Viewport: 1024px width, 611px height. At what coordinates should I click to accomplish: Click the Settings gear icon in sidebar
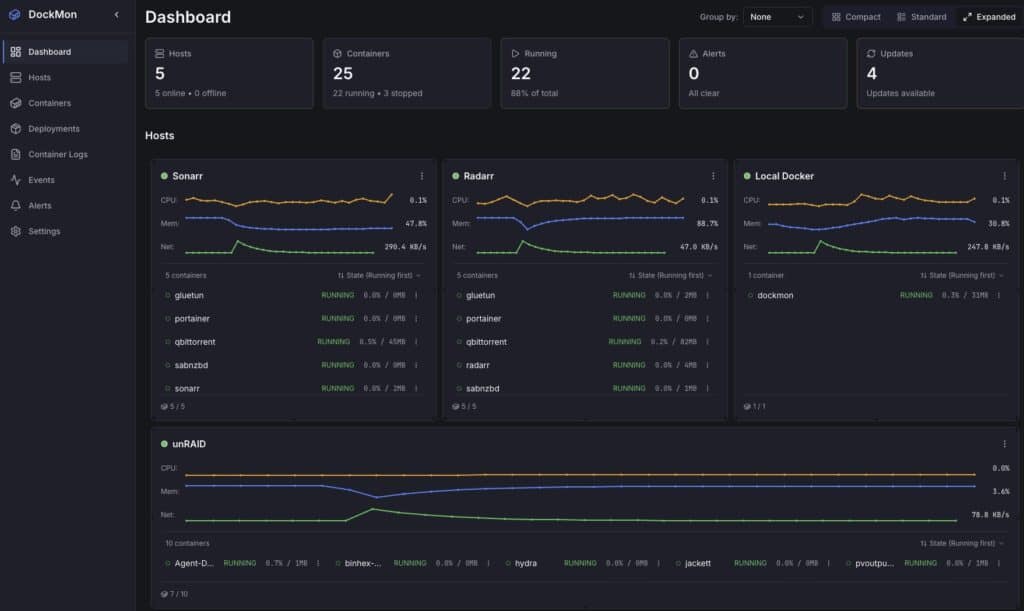pyautogui.click(x=16, y=231)
